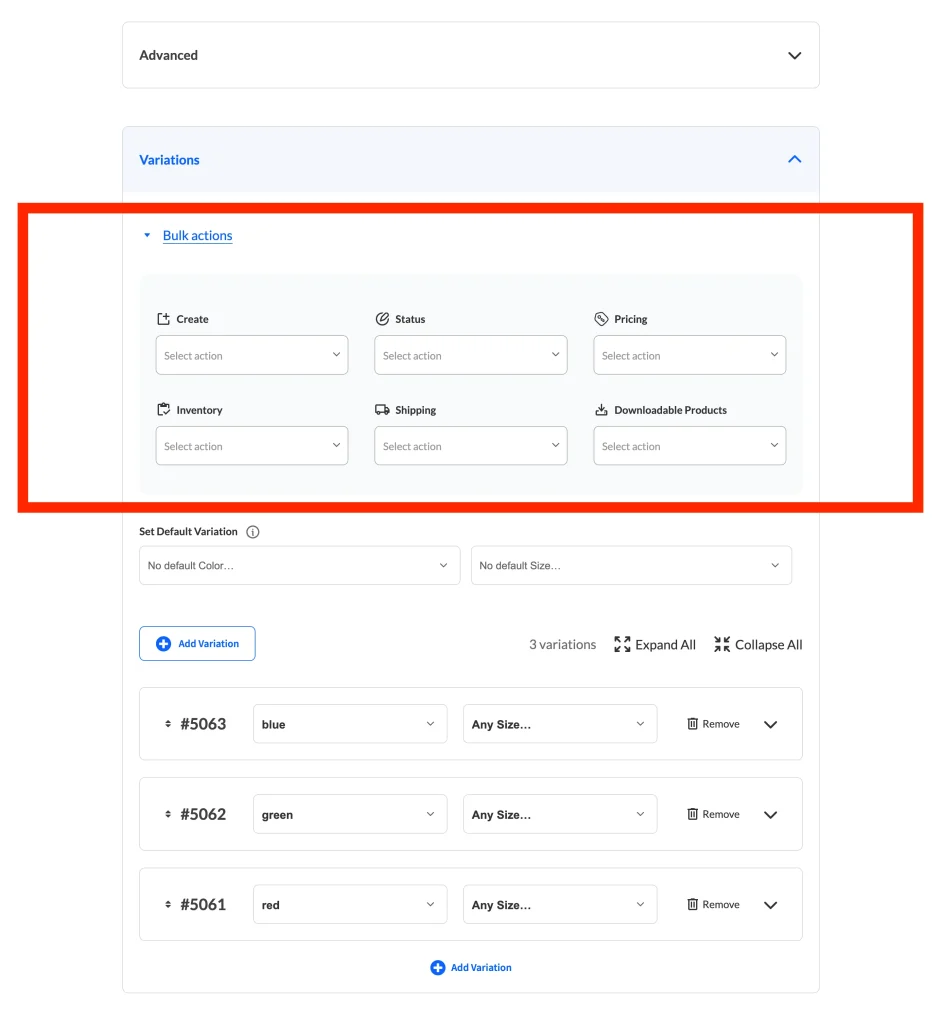Open the Inventory select action dropdown
The height and width of the screenshot is (1024, 942).
pyautogui.click(x=252, y=447)
